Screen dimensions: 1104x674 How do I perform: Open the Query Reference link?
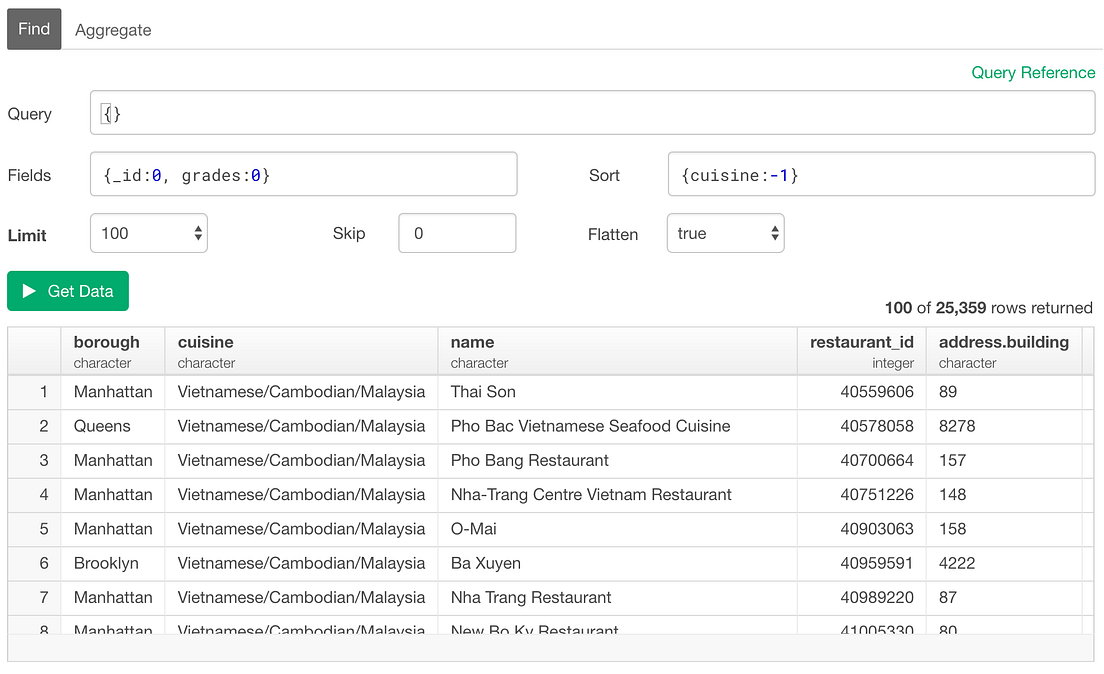(1033, 72)
